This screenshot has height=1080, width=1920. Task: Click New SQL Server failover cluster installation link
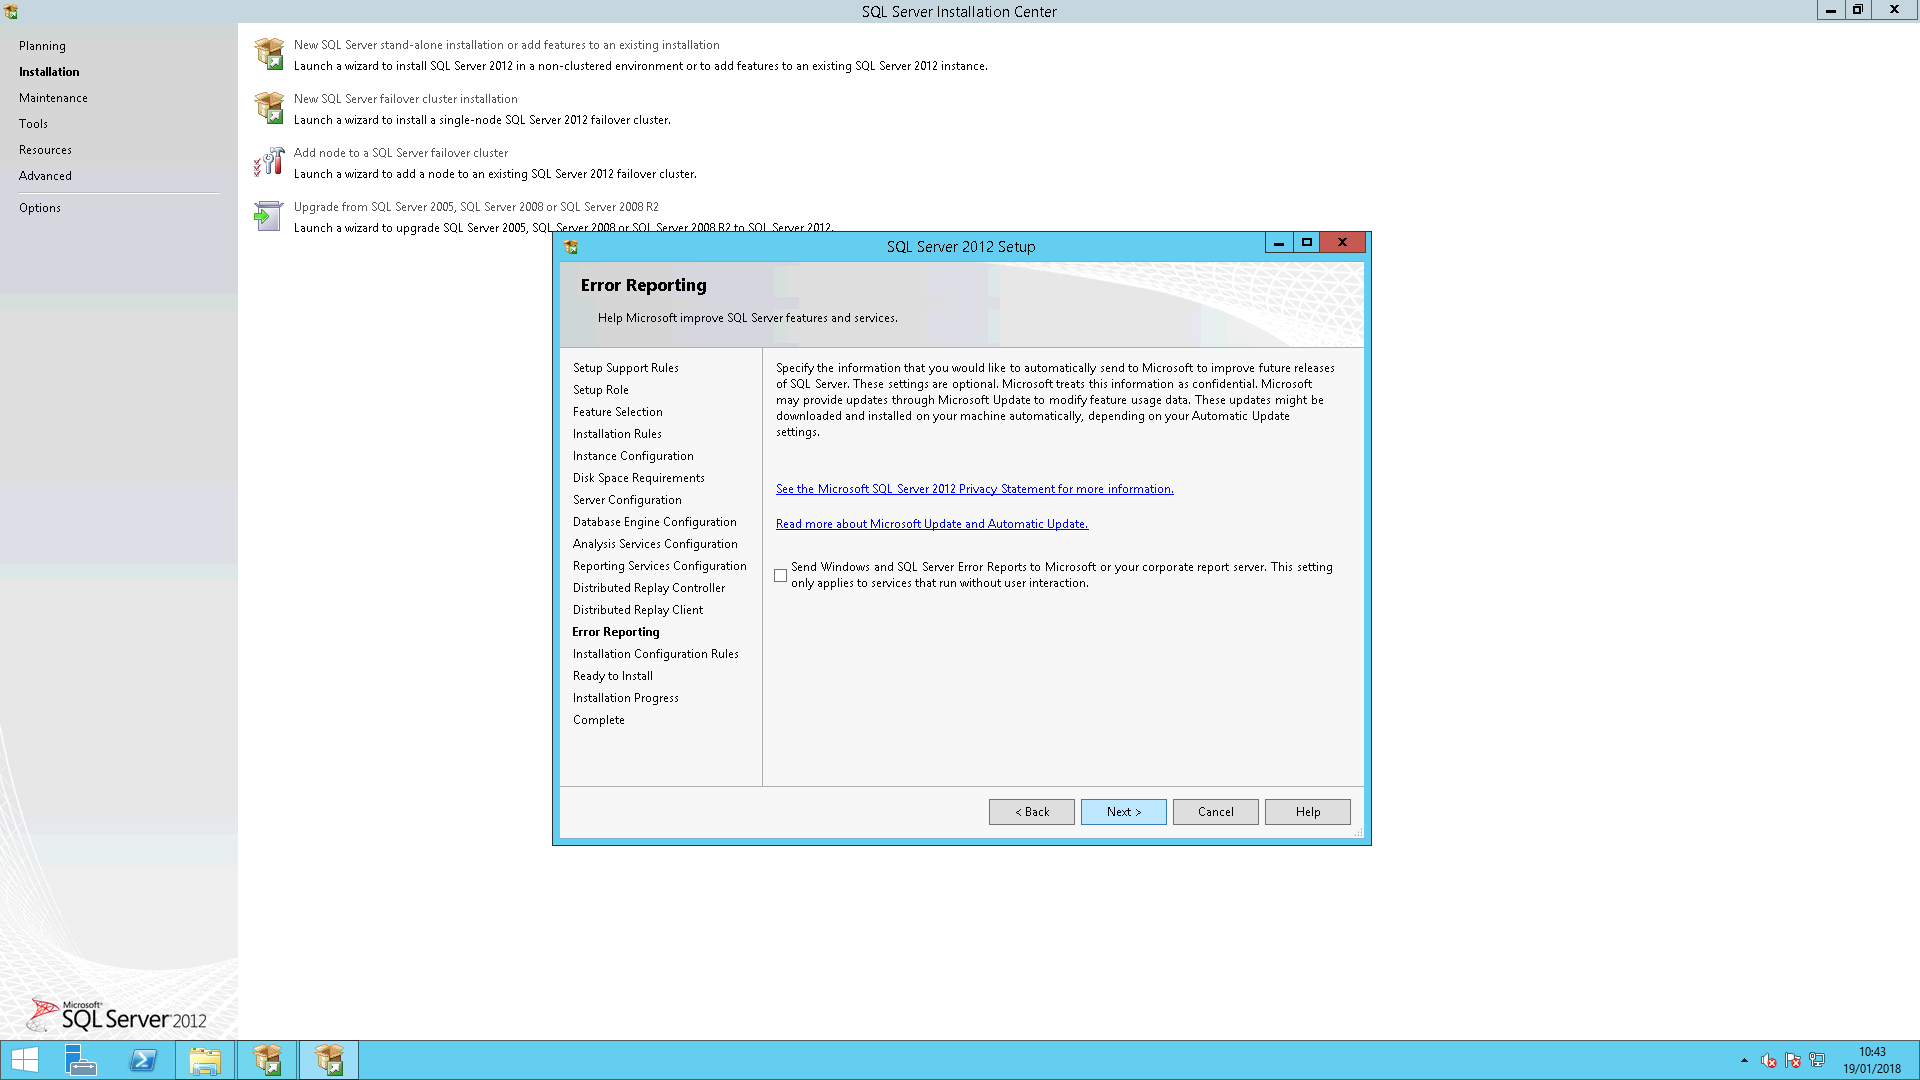click(x=406, y=99)
